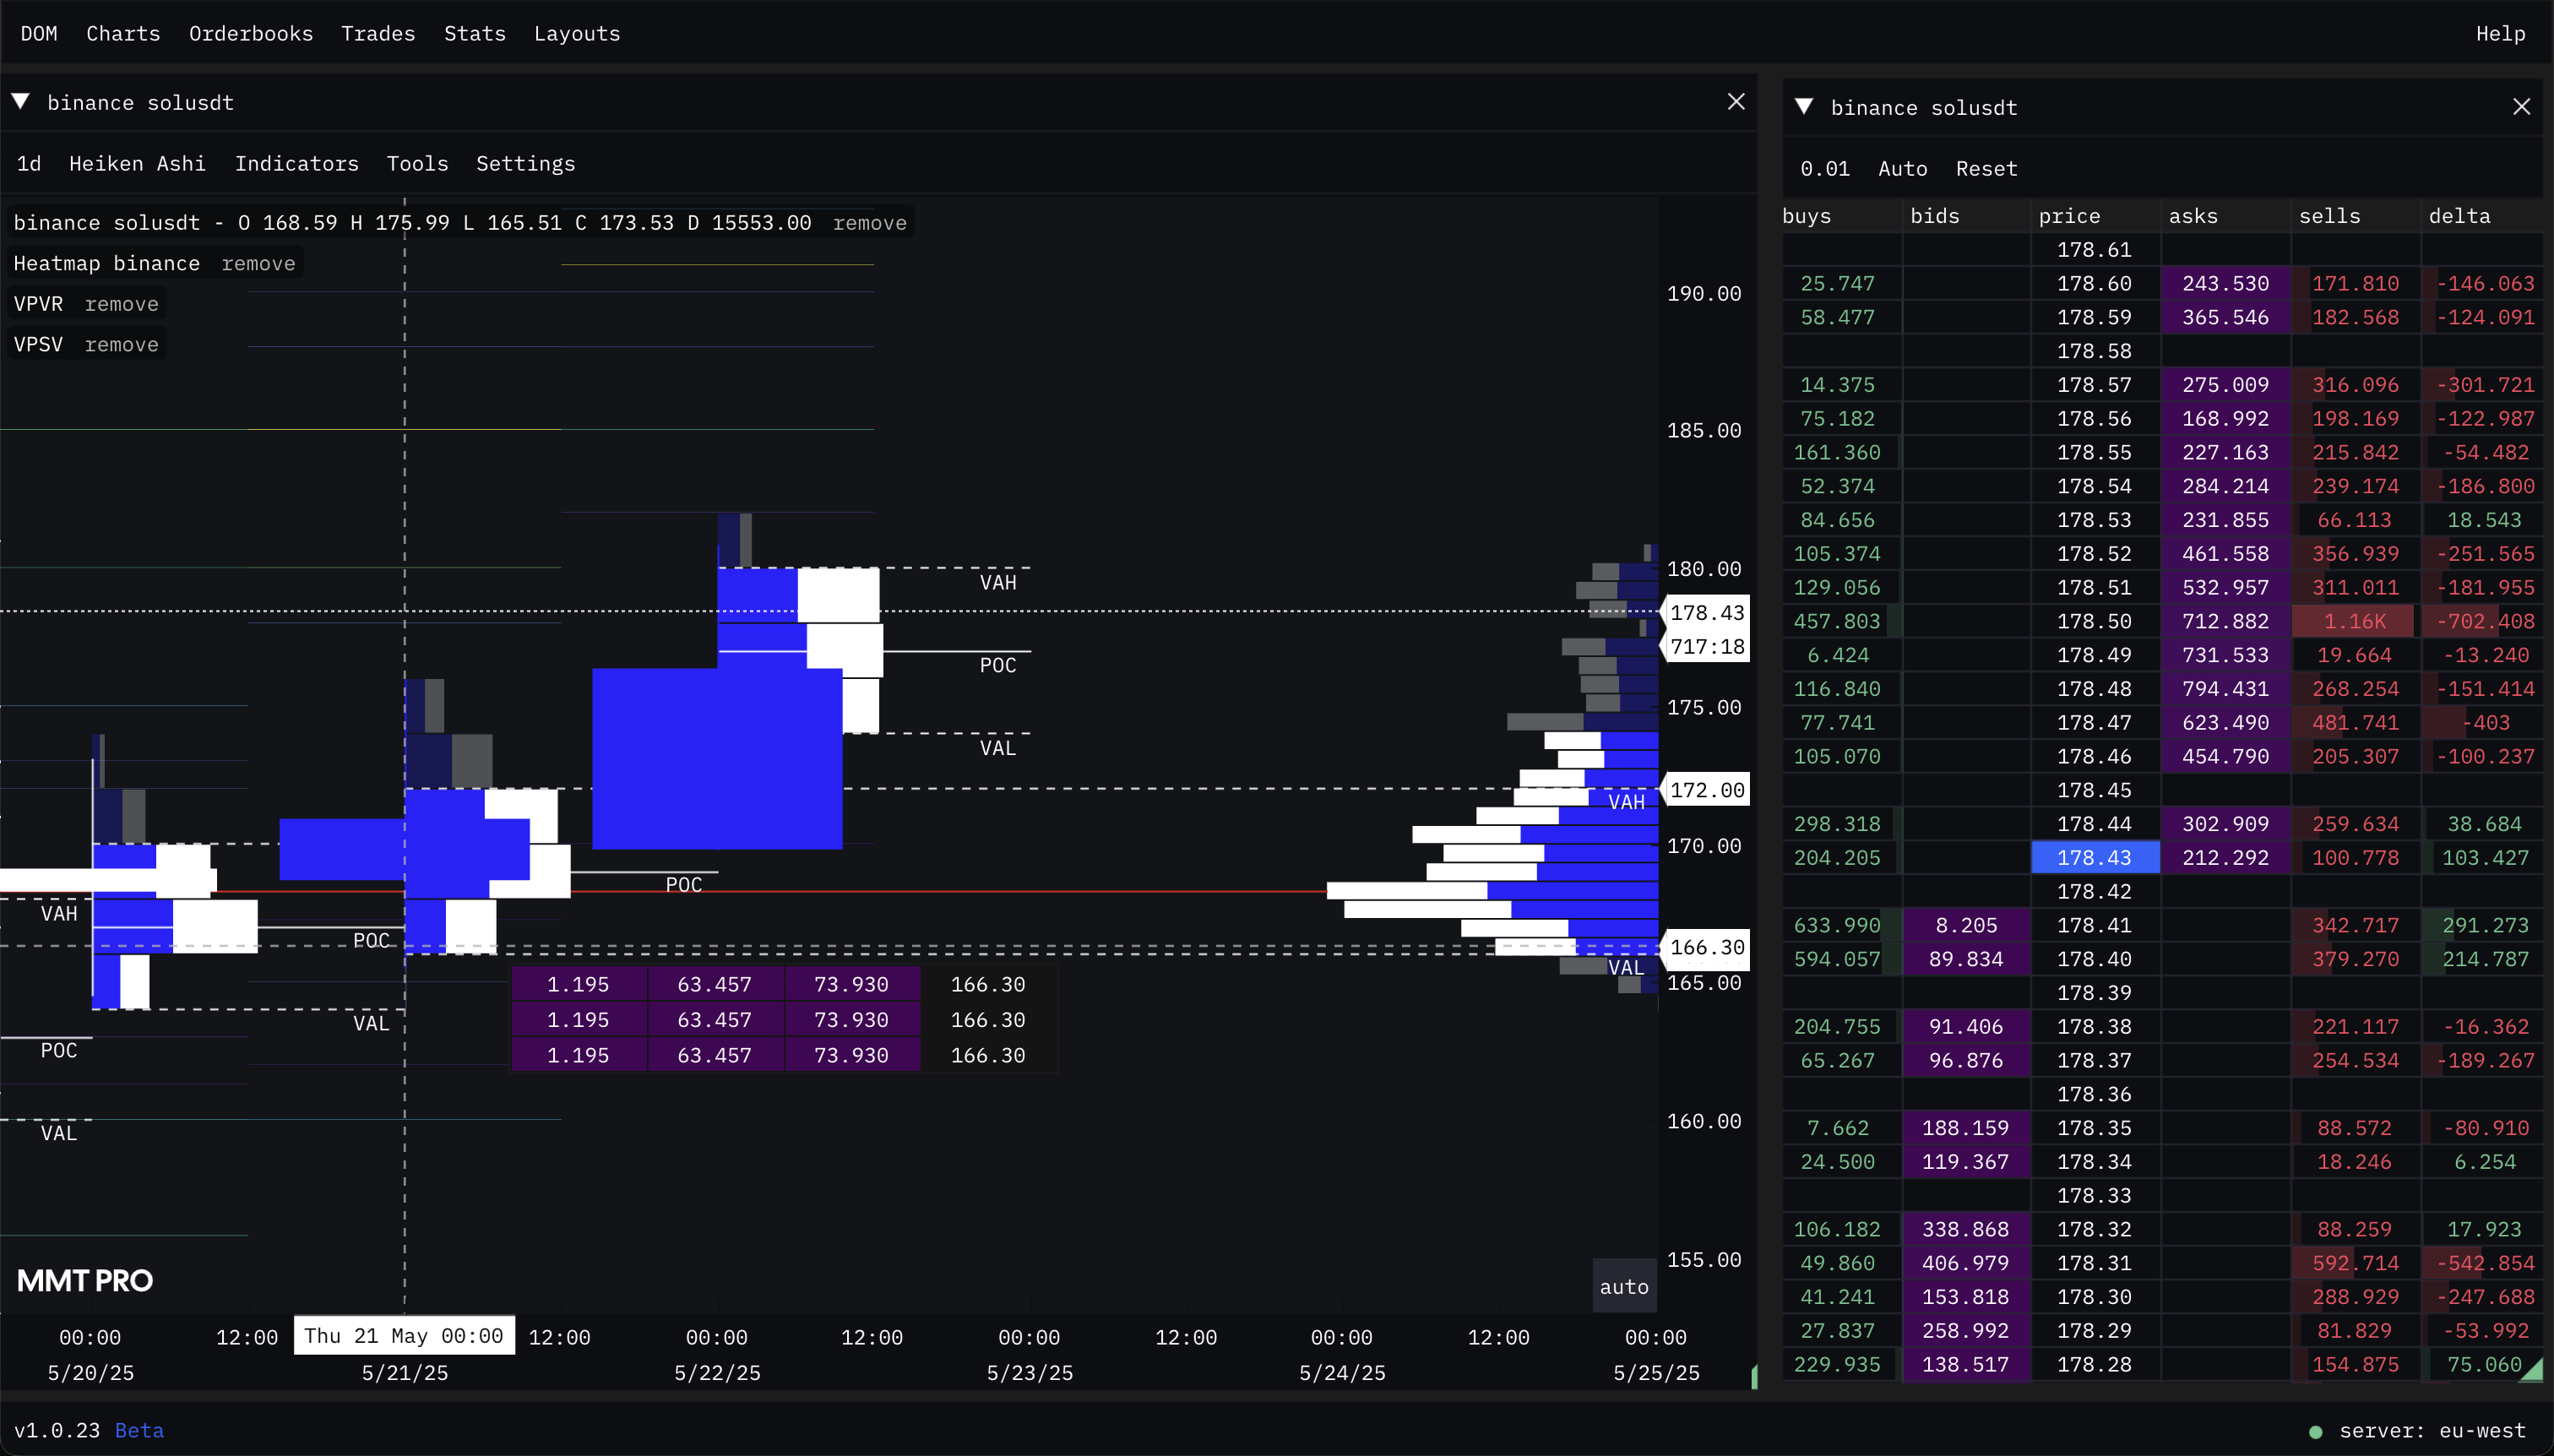Collapse the DOM panel triangle for binance solusdt

click(x=1804, y=107)
